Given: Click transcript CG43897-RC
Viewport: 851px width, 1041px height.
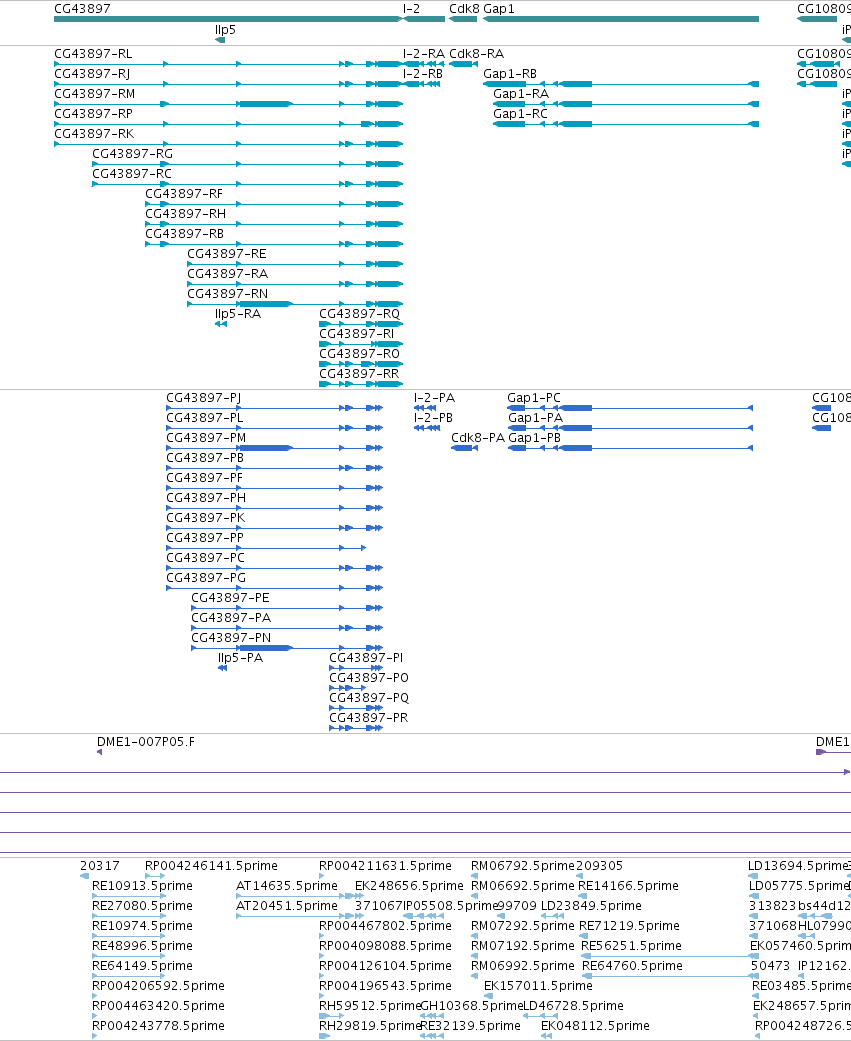Looking at the screenshot, I should (x=247, y=184).
